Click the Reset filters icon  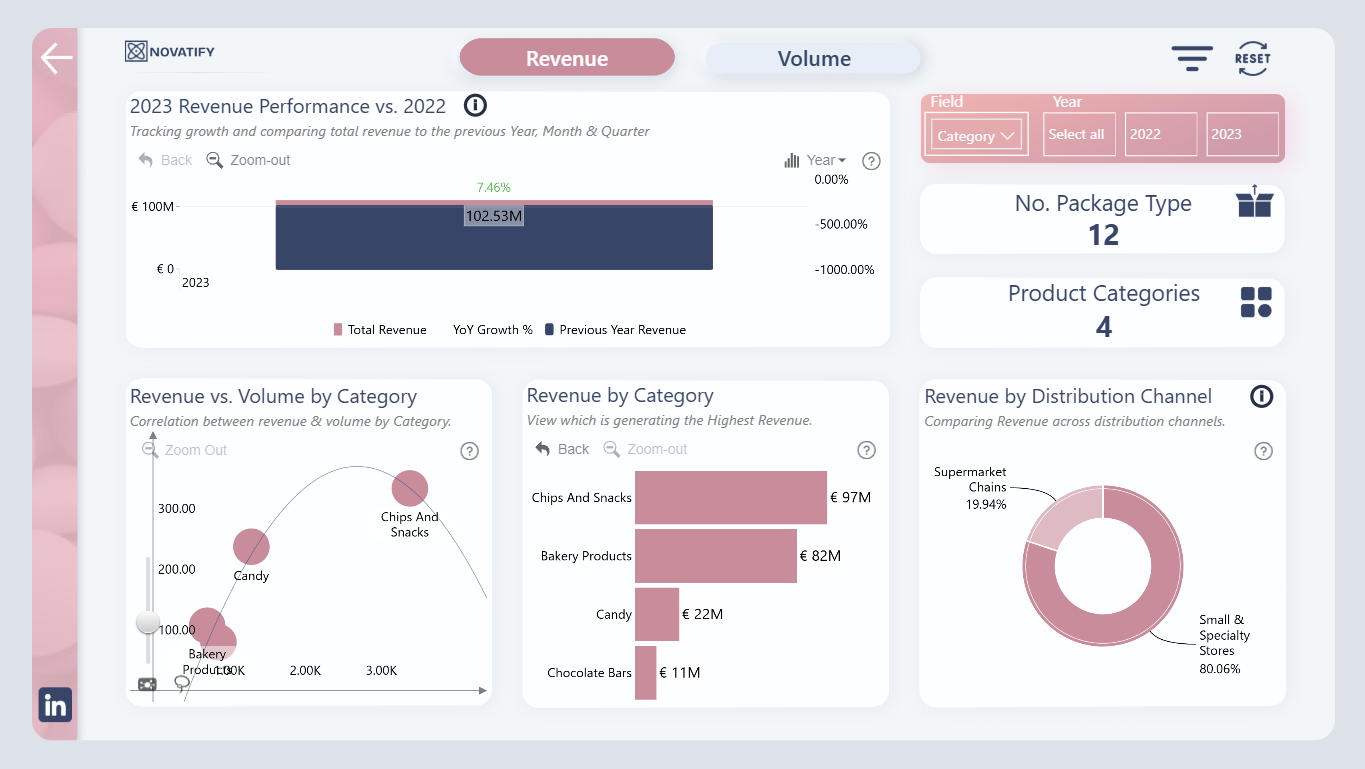(x=1252, y=58)
